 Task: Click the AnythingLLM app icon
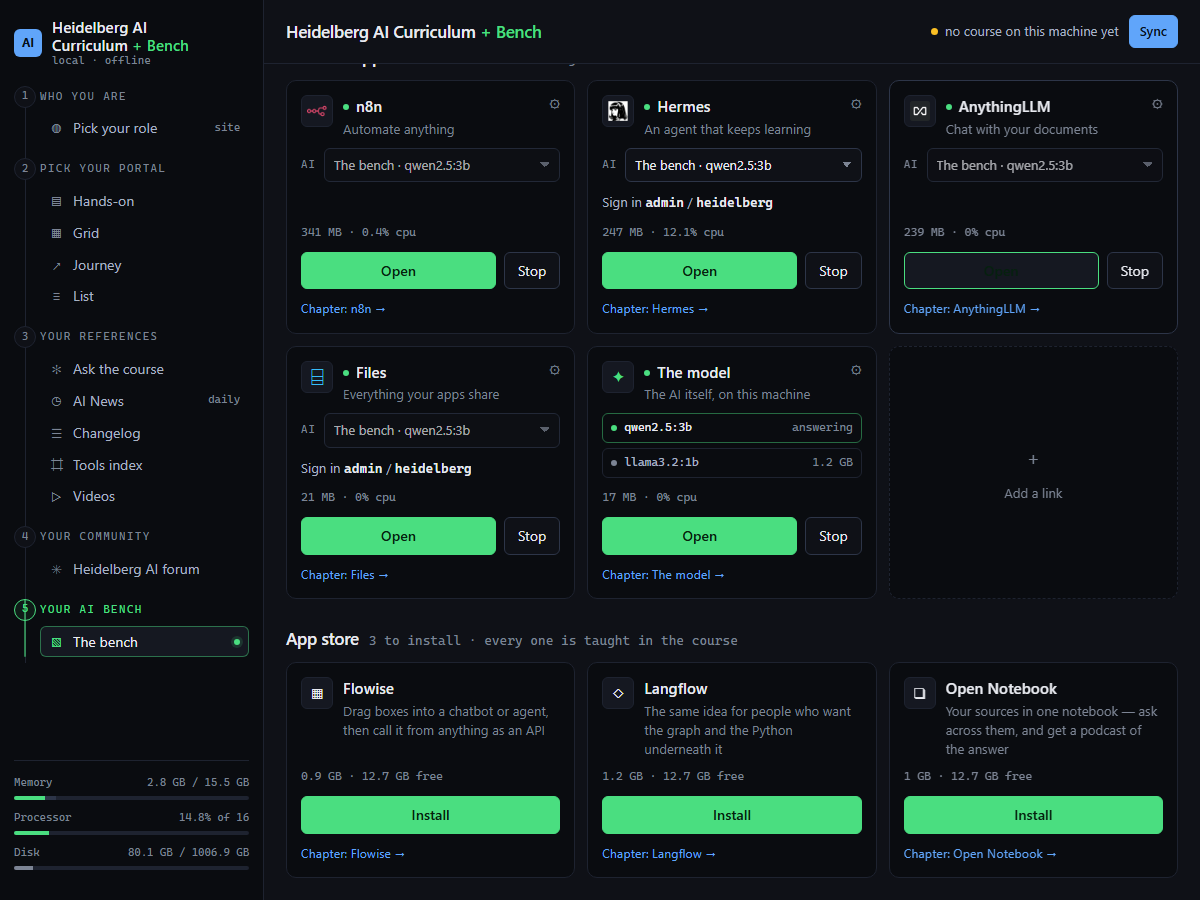920,111
